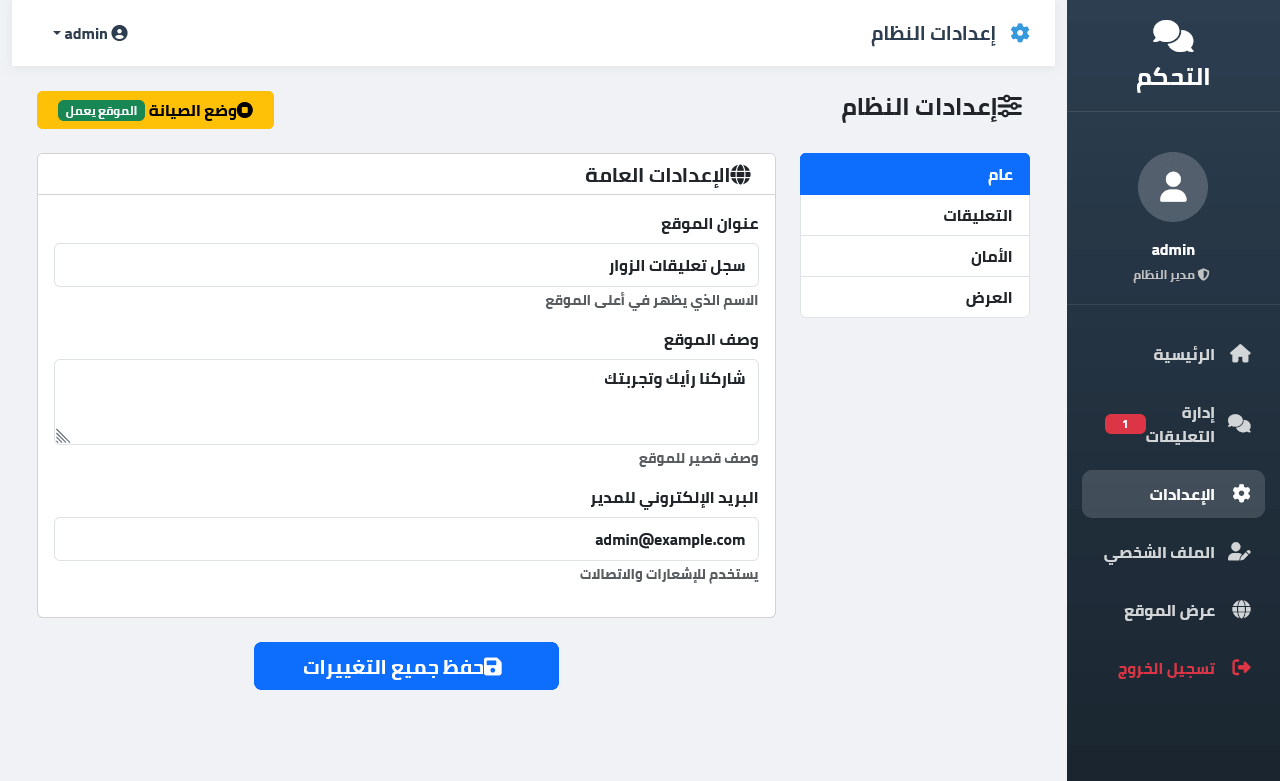Open the الأمان settings tab
The width and height of the screenshot is (1280, 781).
[x=915, y=256]
